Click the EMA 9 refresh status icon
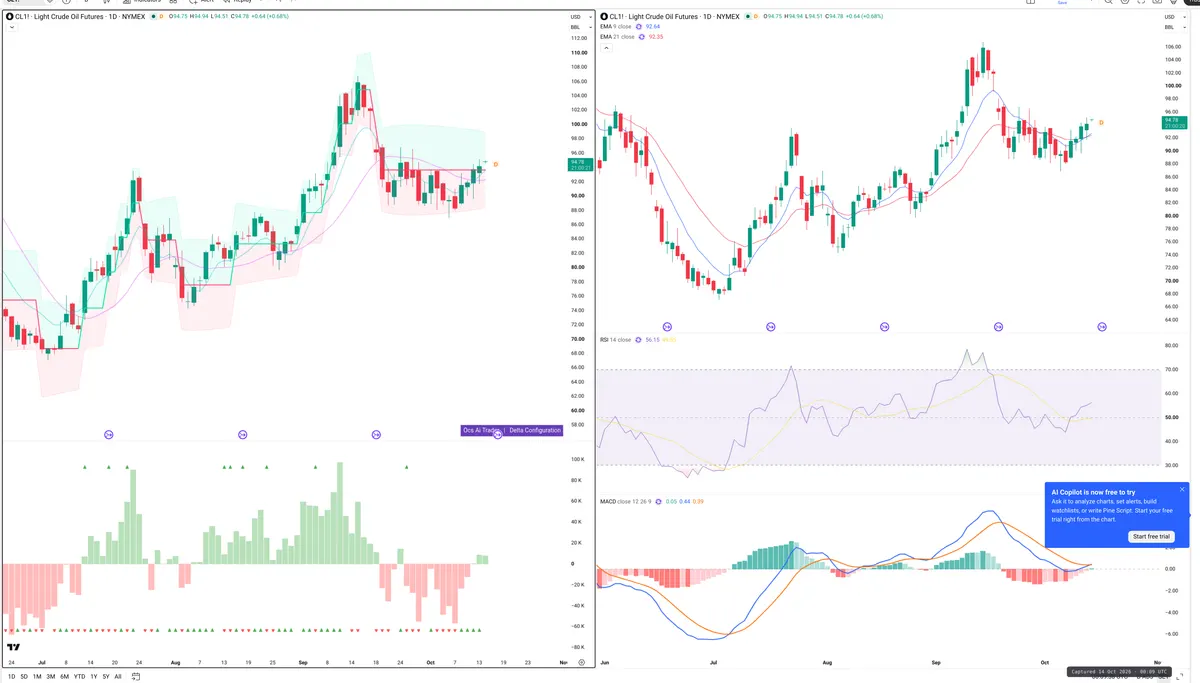 click(x=639, y=27)
